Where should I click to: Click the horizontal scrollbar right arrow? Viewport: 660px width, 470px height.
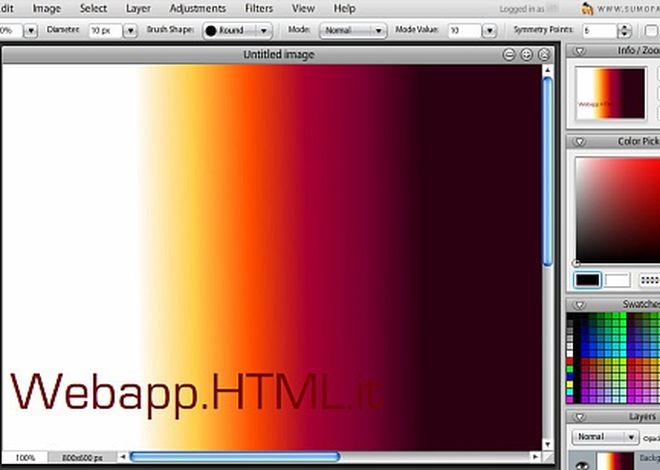(x=535, y=457)
